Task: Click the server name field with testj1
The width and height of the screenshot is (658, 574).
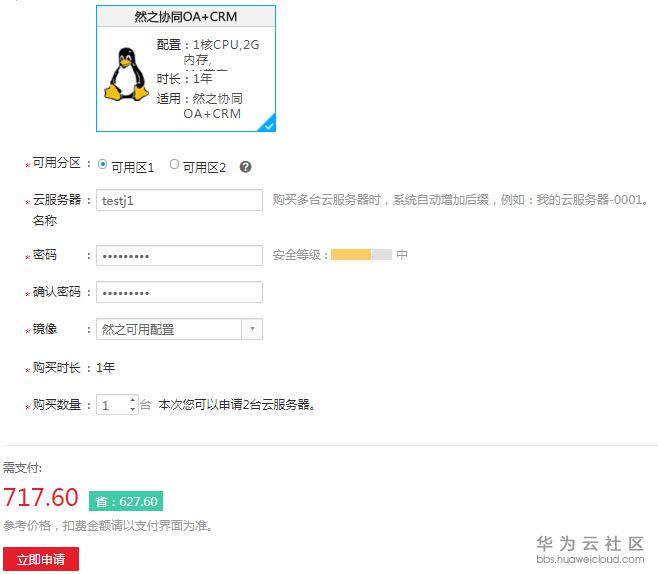Action: pyautogui.click(x=180, y=200)
